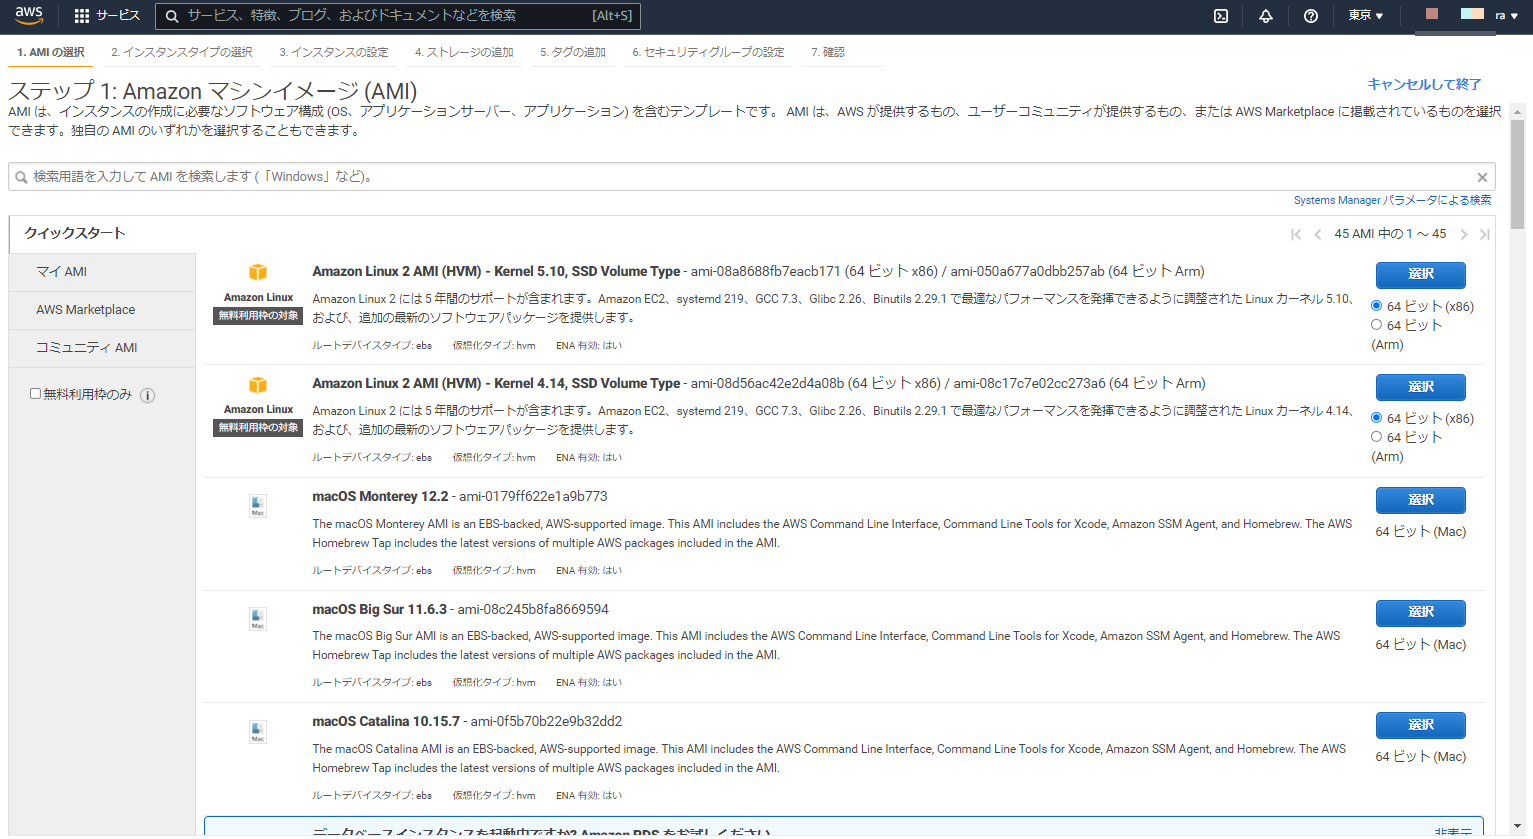The height and width of the screenshot is (839, 1533).
Task: Open the help question mark icon
Action: (x=1310, y=16)
